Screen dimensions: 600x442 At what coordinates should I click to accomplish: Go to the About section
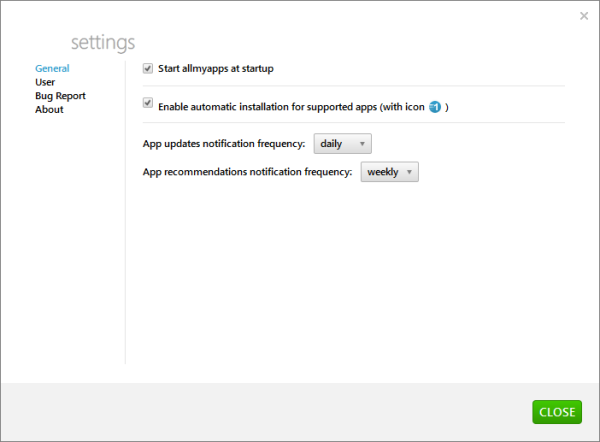click(x=49, y=110)
